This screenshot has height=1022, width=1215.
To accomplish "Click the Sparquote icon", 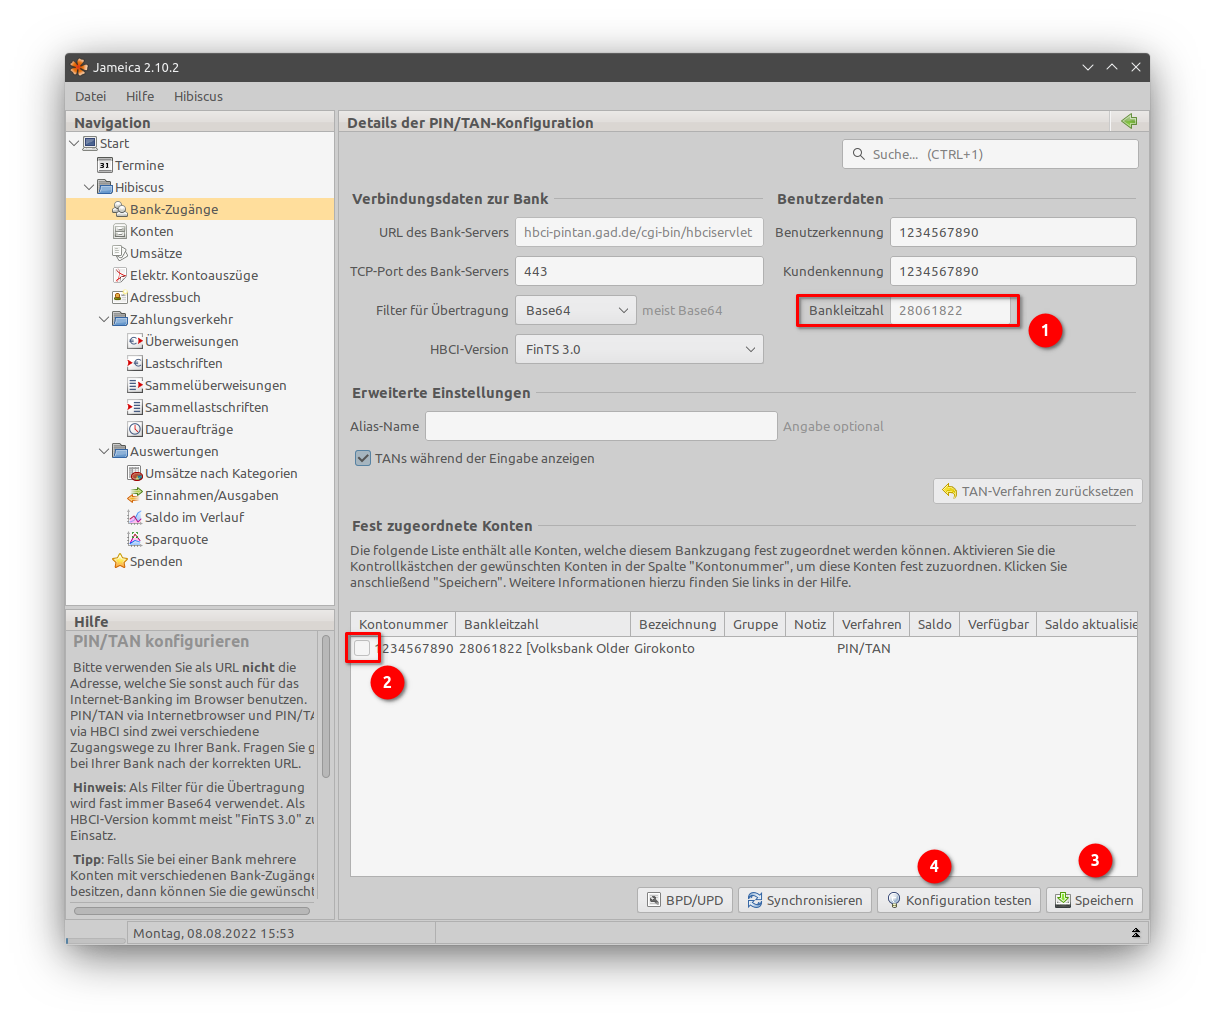I will [135, 539].
